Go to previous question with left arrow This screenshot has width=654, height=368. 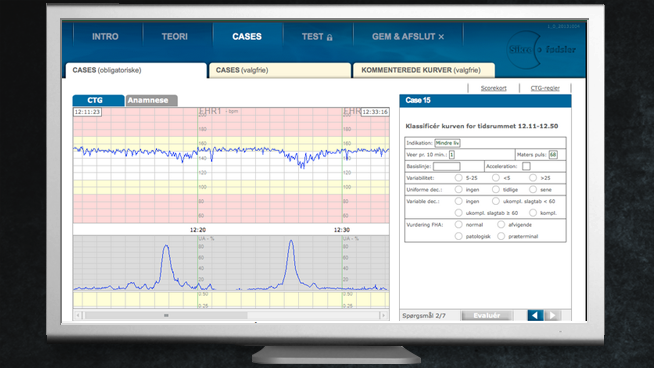[x=535, y=315]
